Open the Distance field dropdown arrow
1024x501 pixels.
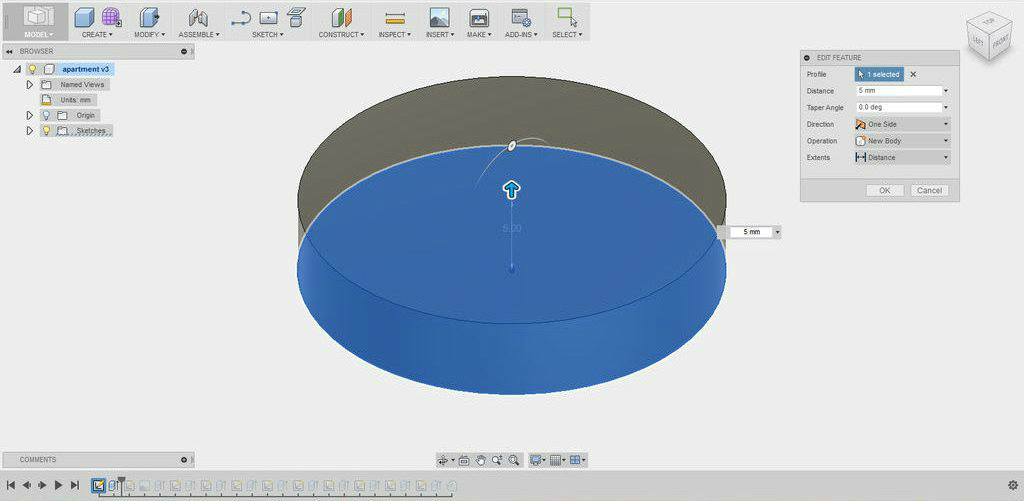pyautogui.click(x=946, y=91)
